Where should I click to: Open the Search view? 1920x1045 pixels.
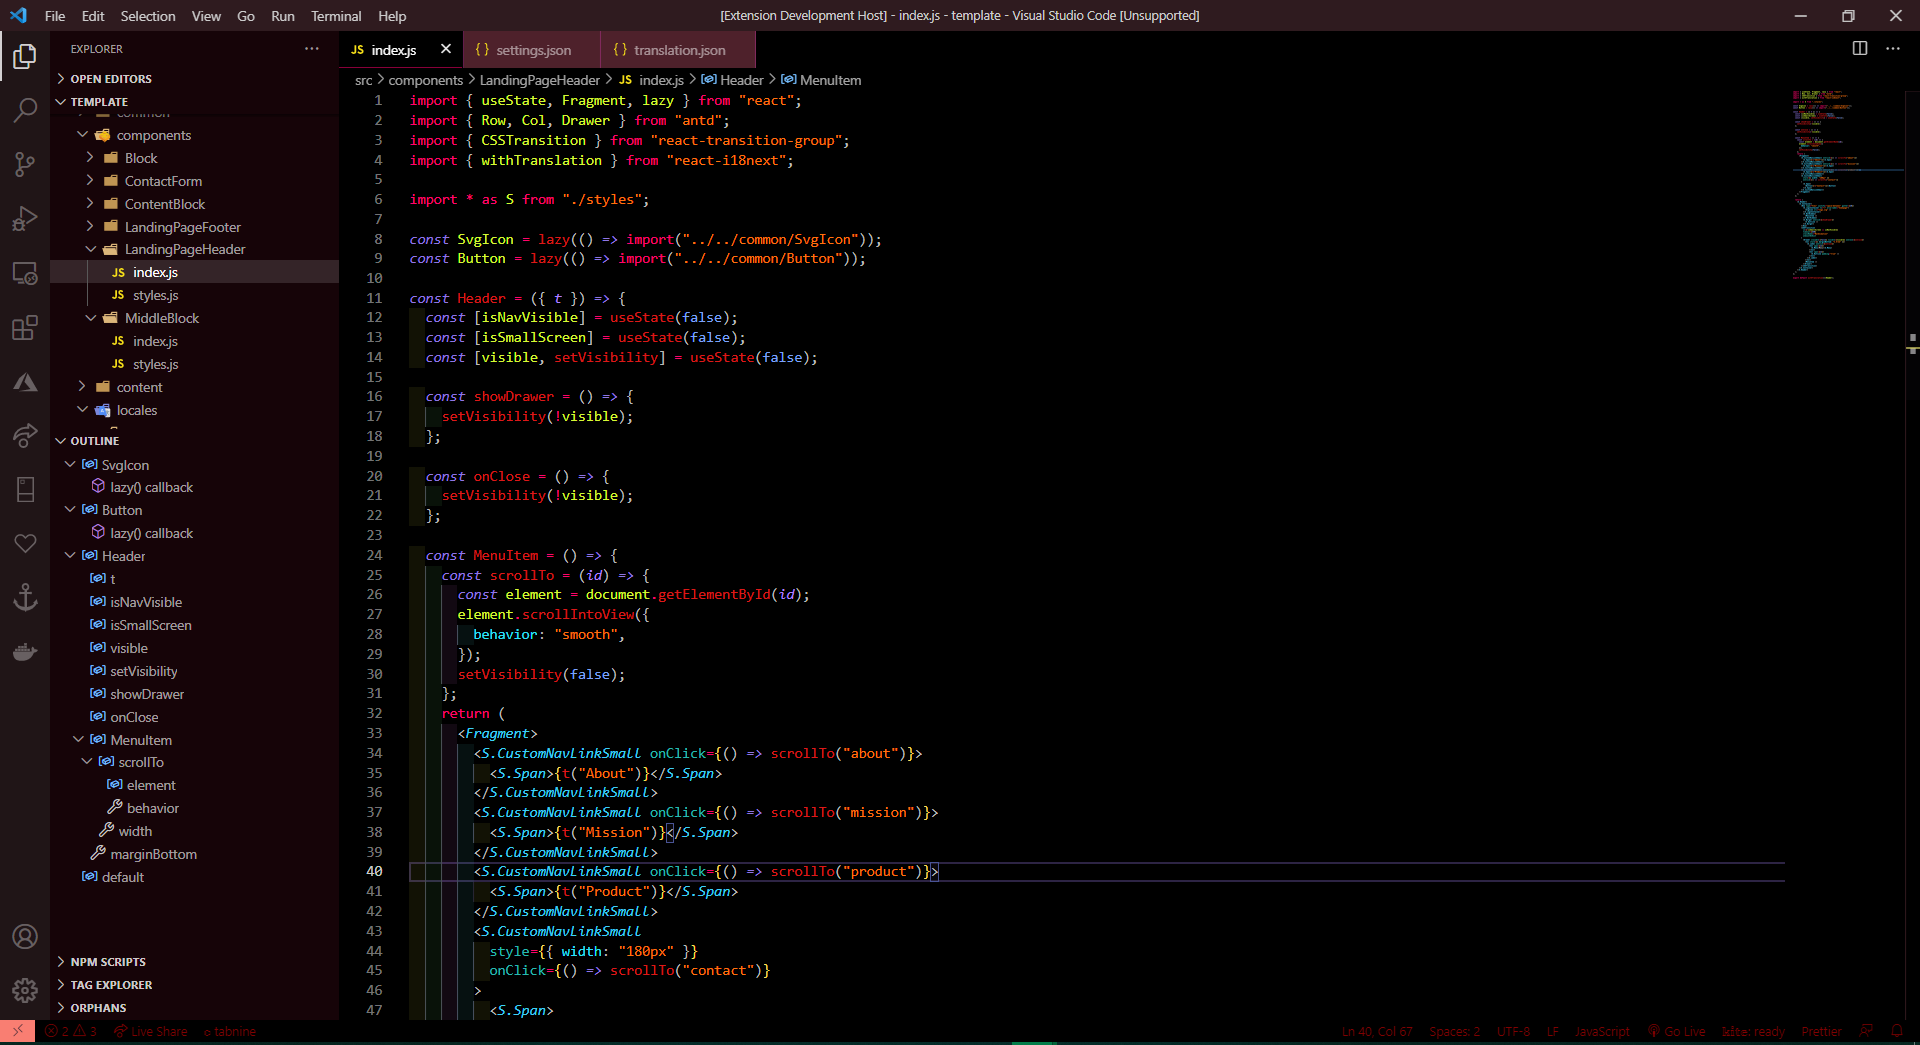(x=25, y=110)
